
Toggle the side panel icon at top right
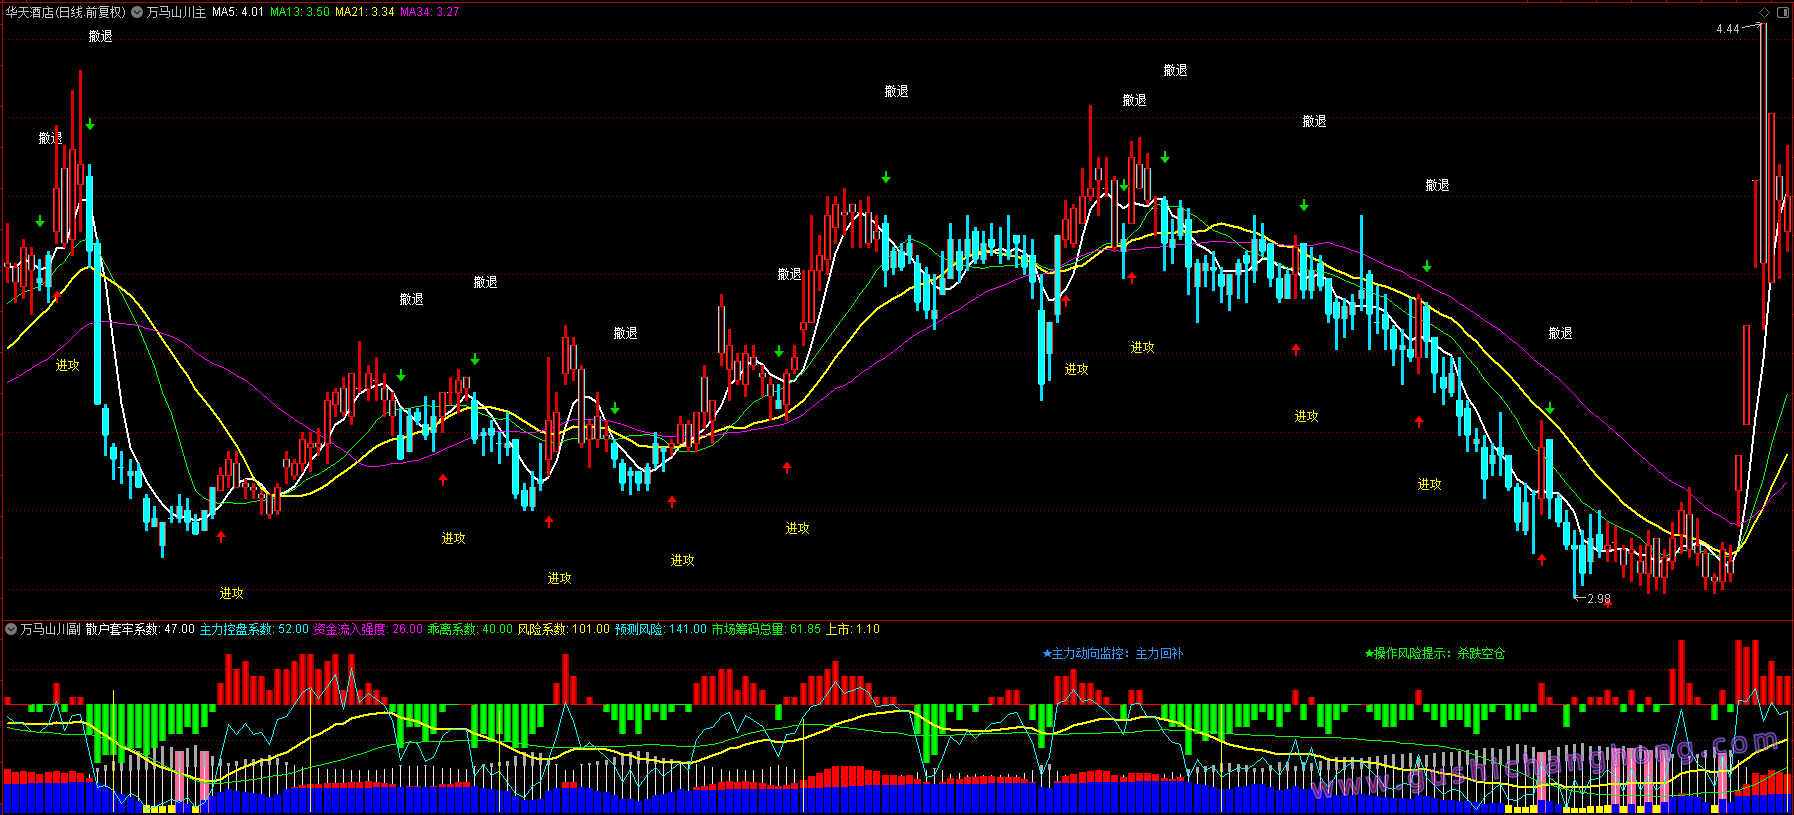(1782, 12)
